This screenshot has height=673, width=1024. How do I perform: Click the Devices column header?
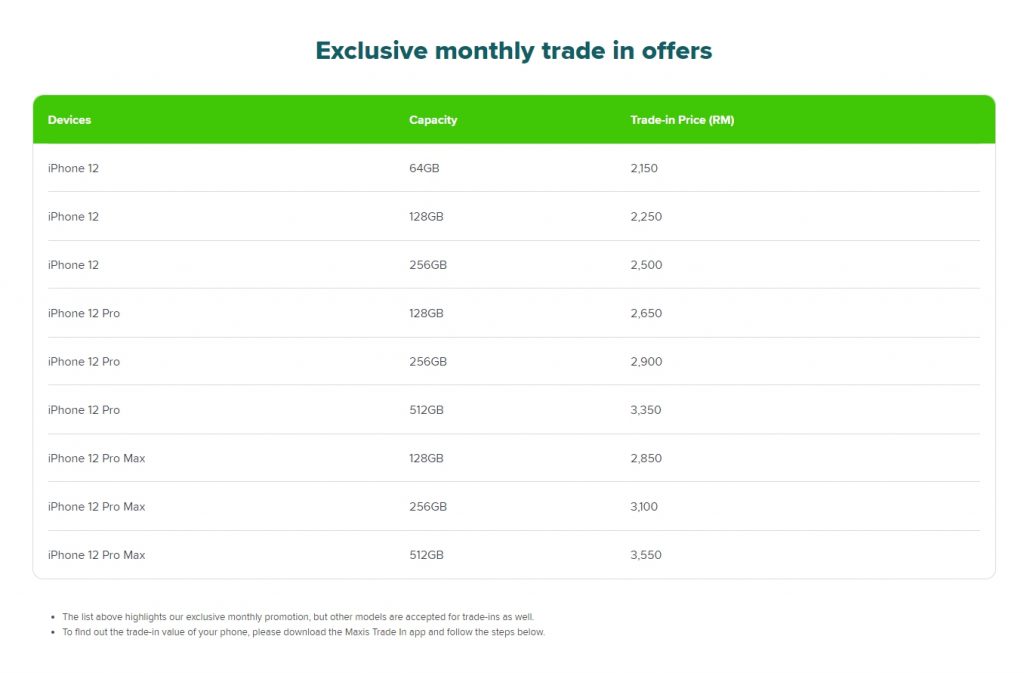69,120
